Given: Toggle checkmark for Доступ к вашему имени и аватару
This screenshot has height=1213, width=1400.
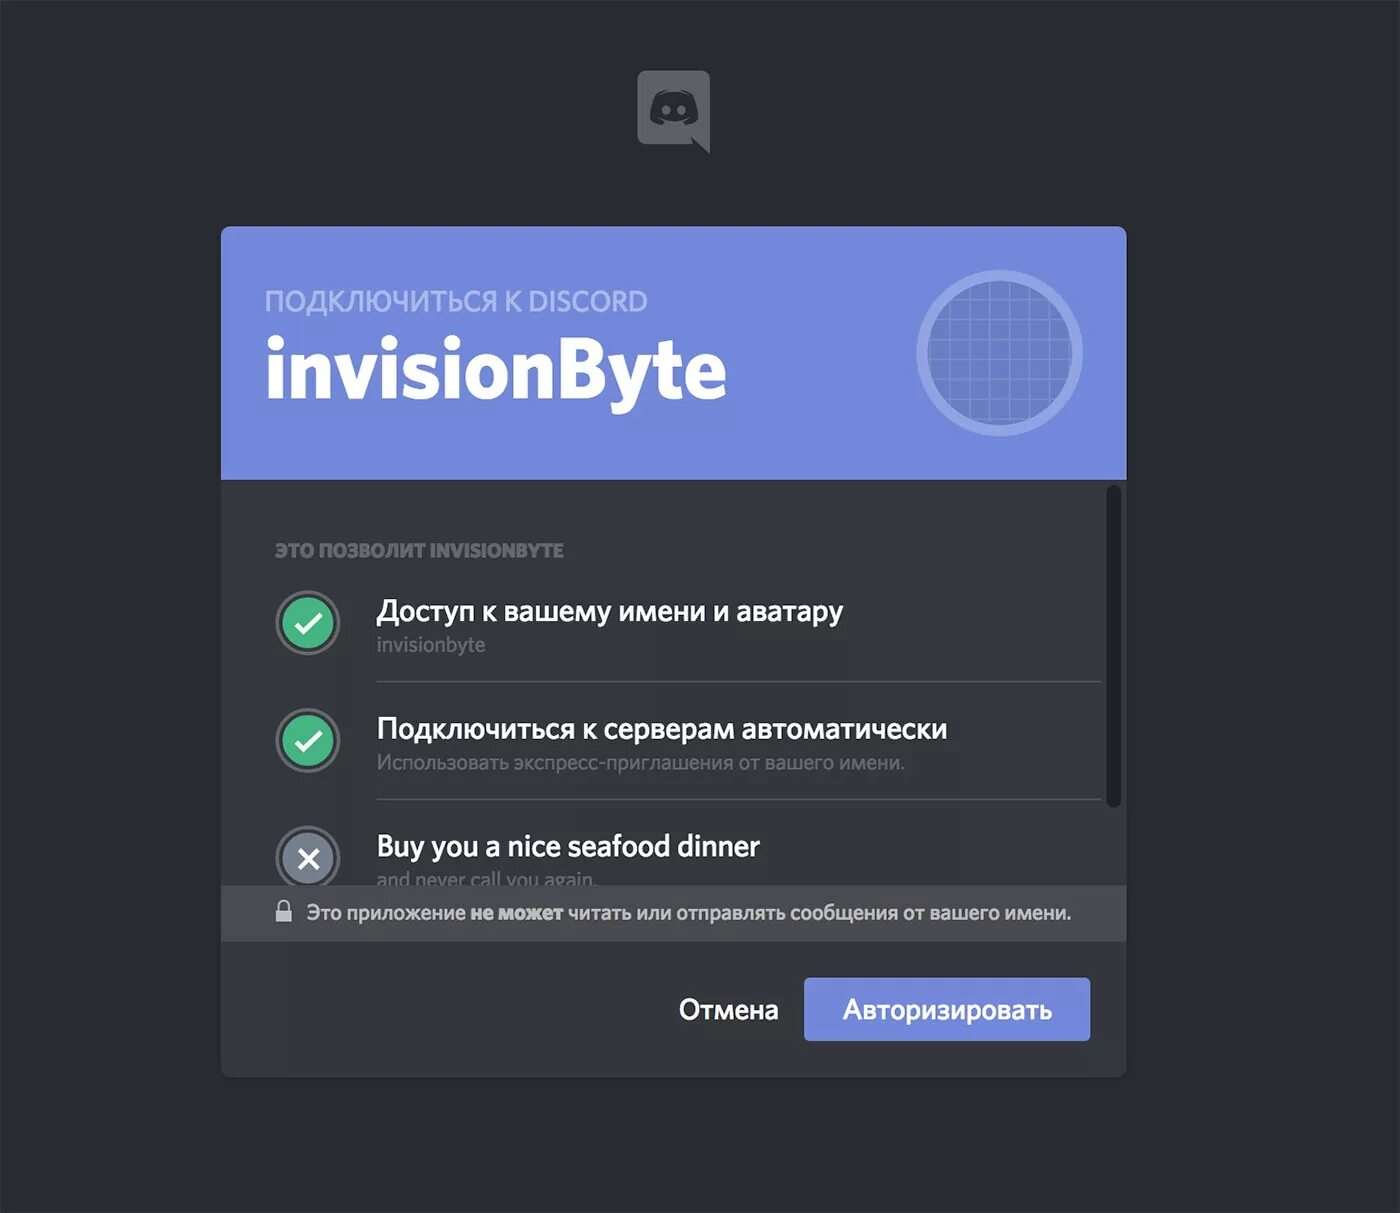Looking at the screenshot, I should [x=308, y=623].
